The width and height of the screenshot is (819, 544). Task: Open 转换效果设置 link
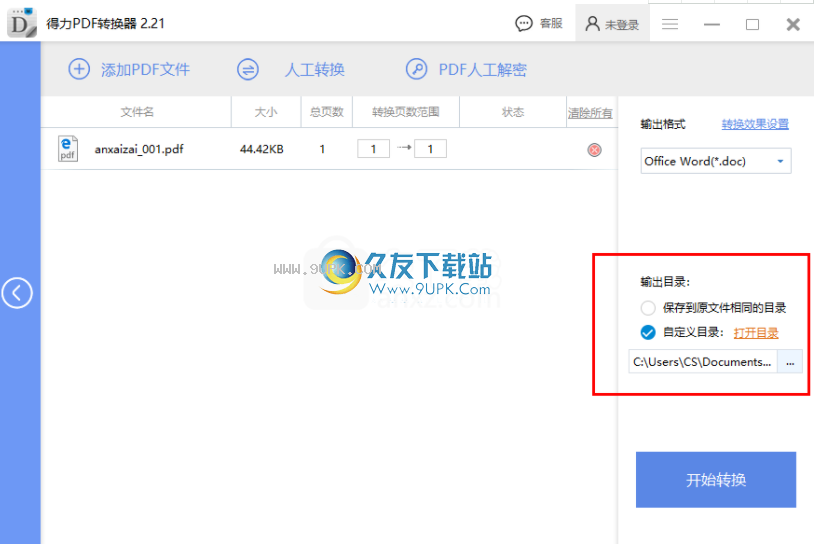755,124
